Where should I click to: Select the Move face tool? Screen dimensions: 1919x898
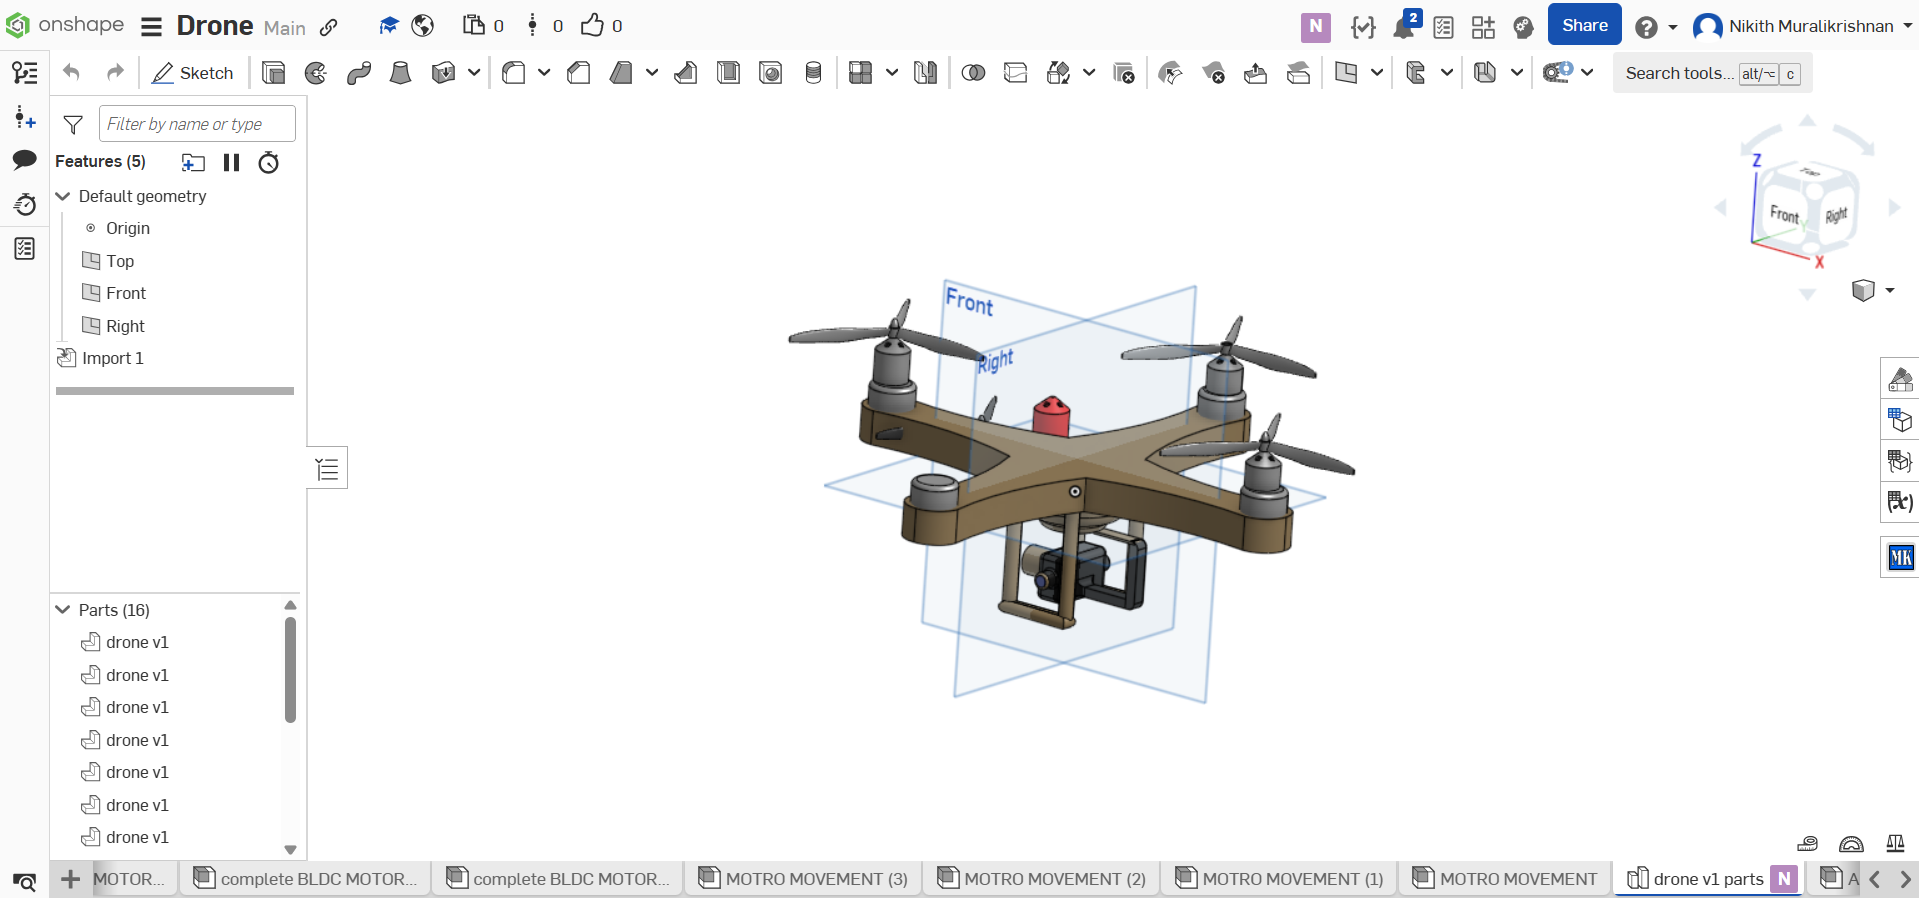tap(1256, 73)
